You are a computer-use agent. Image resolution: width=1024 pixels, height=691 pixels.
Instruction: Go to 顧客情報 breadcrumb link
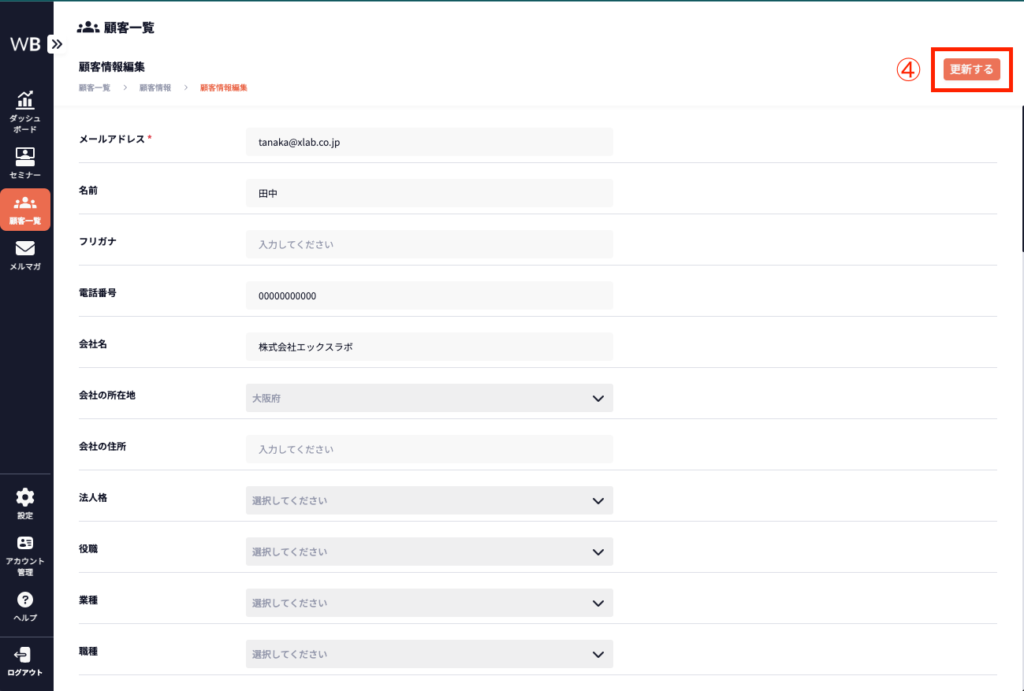pyautogui.click(x=154, y=88)
